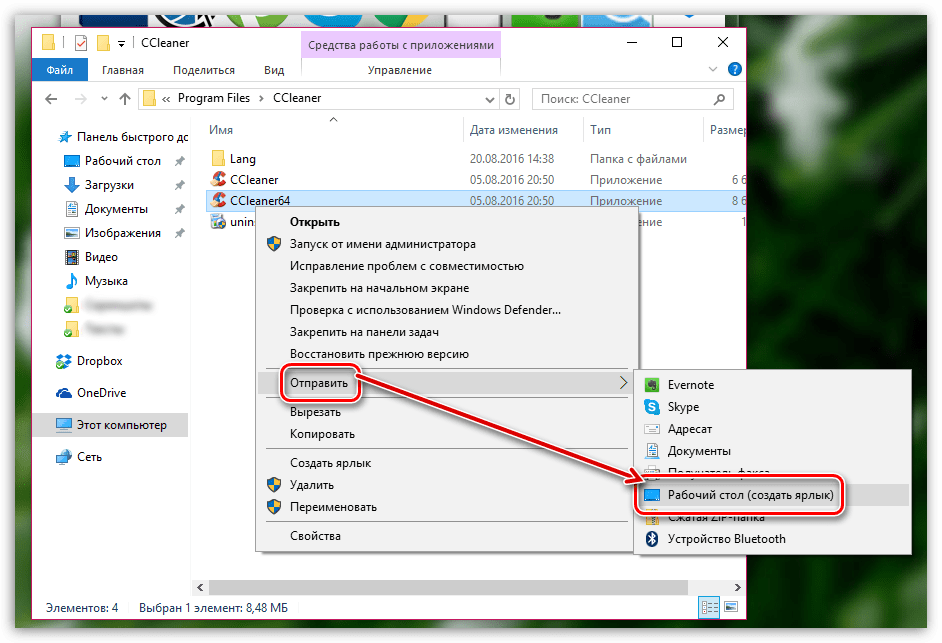Unpin Загрузки pin icon
Viewport: 942px width, 643px height.
[179, 185]
